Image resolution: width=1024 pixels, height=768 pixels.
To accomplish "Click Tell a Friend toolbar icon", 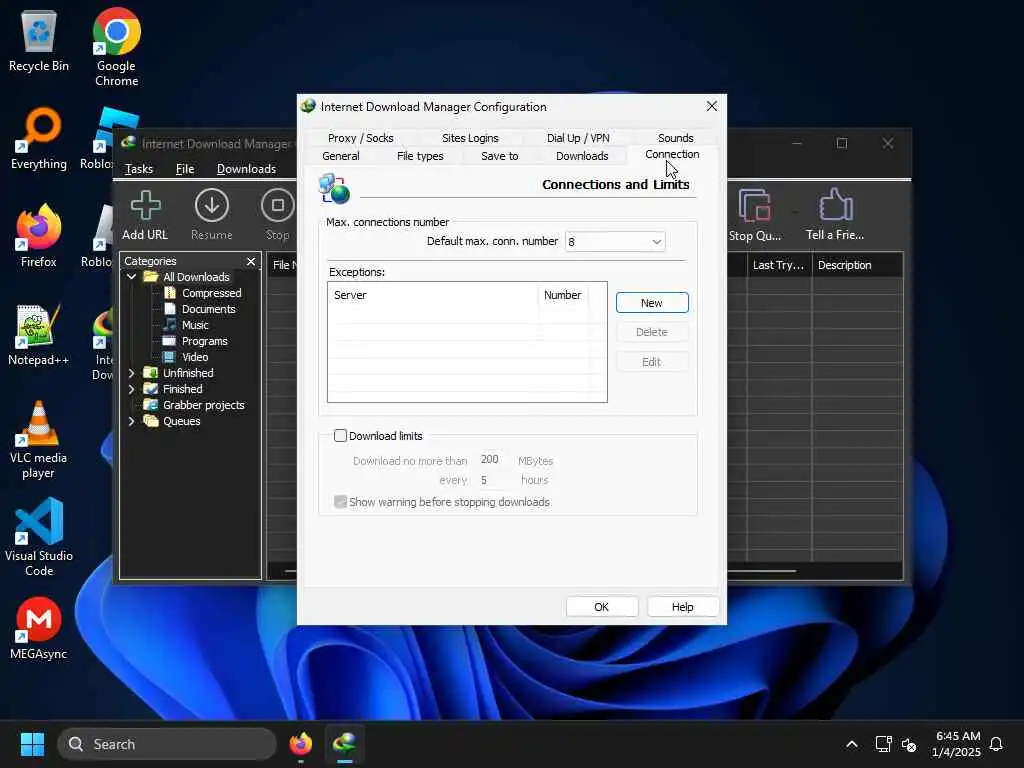I will point(835,216).
